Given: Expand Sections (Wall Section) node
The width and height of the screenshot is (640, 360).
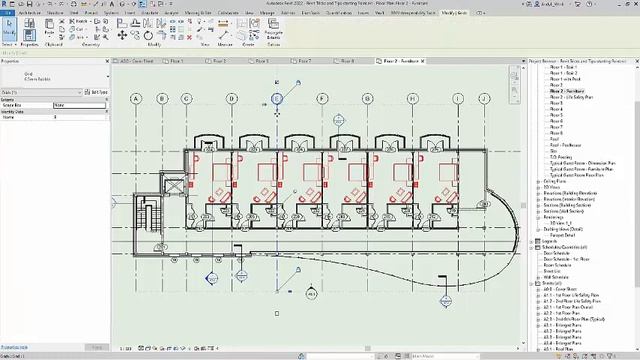Looking at the screenshot, I should click(538, 211).
